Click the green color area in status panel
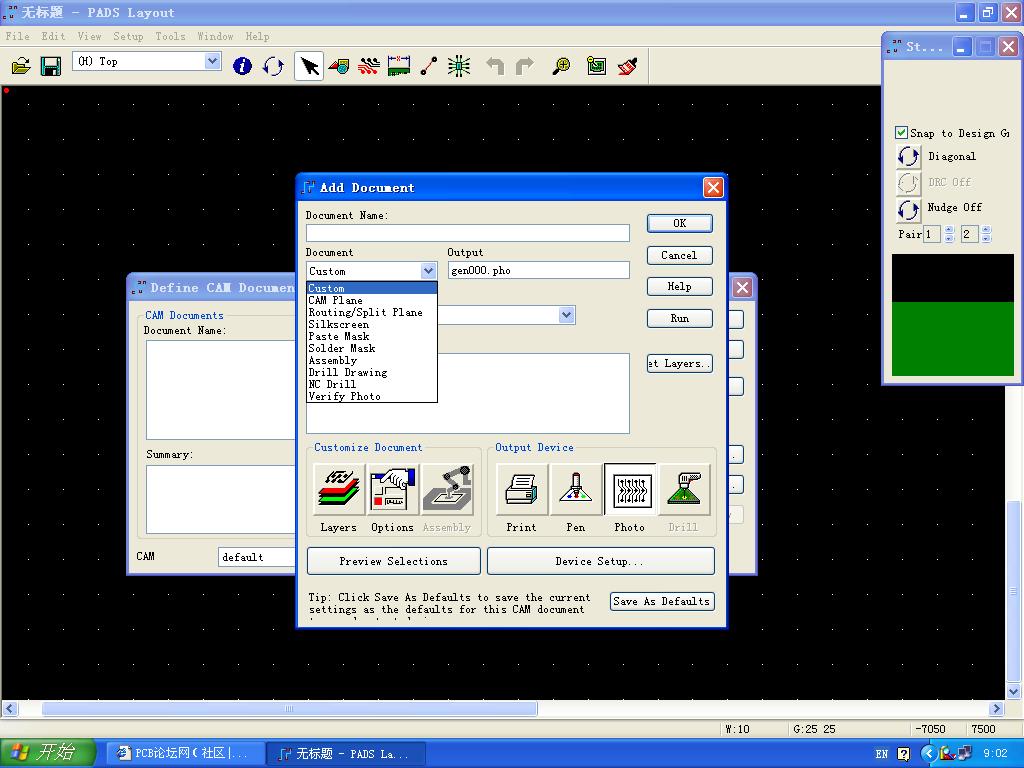The height and width of the screenshot is (768, 1024). coord(952,339)
